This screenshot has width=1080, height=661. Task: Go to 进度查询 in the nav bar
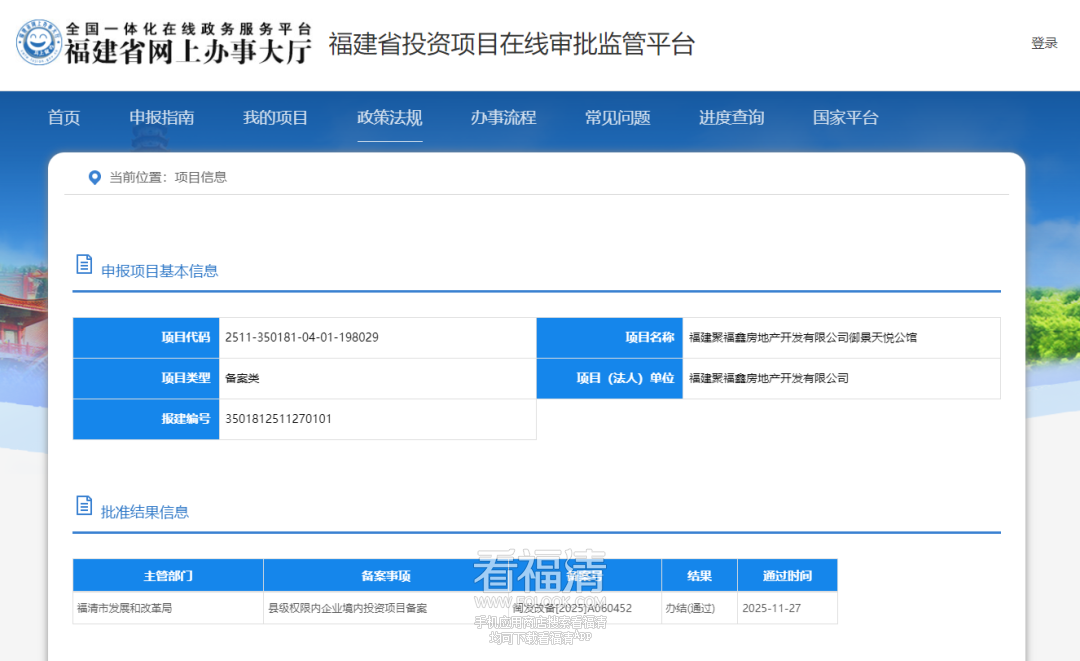(732, 118)
